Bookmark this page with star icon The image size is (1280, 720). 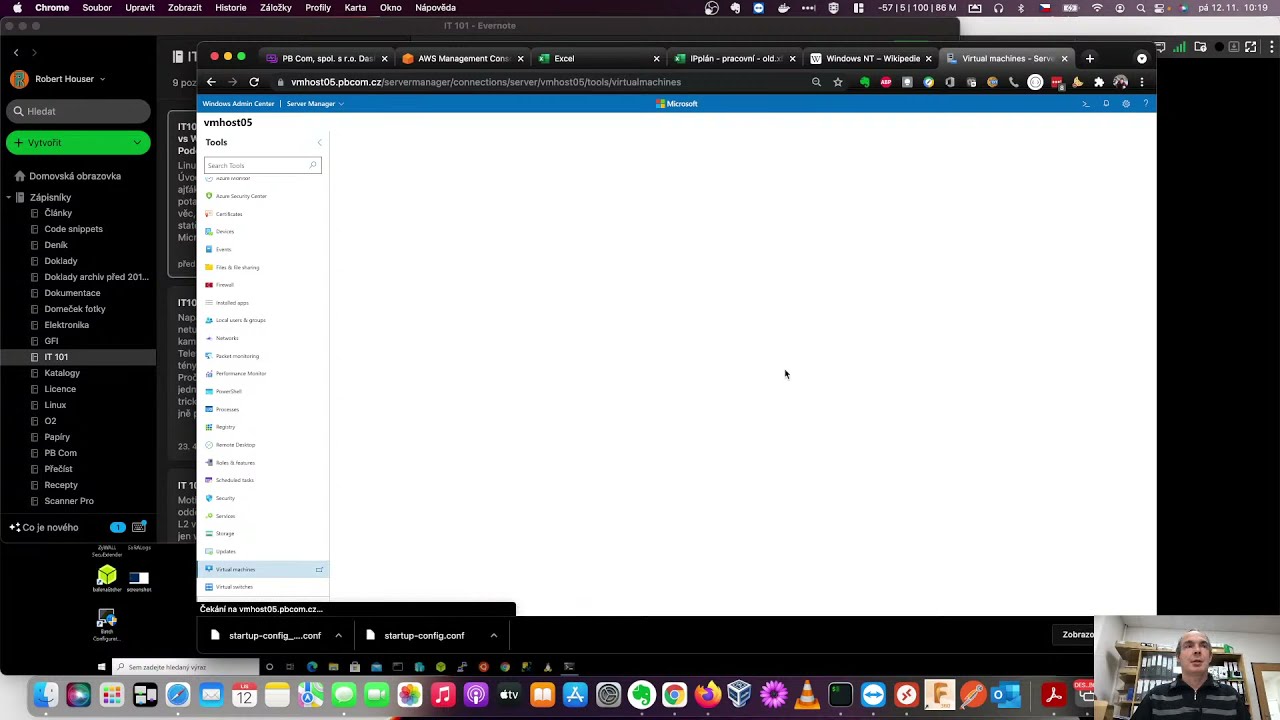pyautogui.click(x=838, y=82)
